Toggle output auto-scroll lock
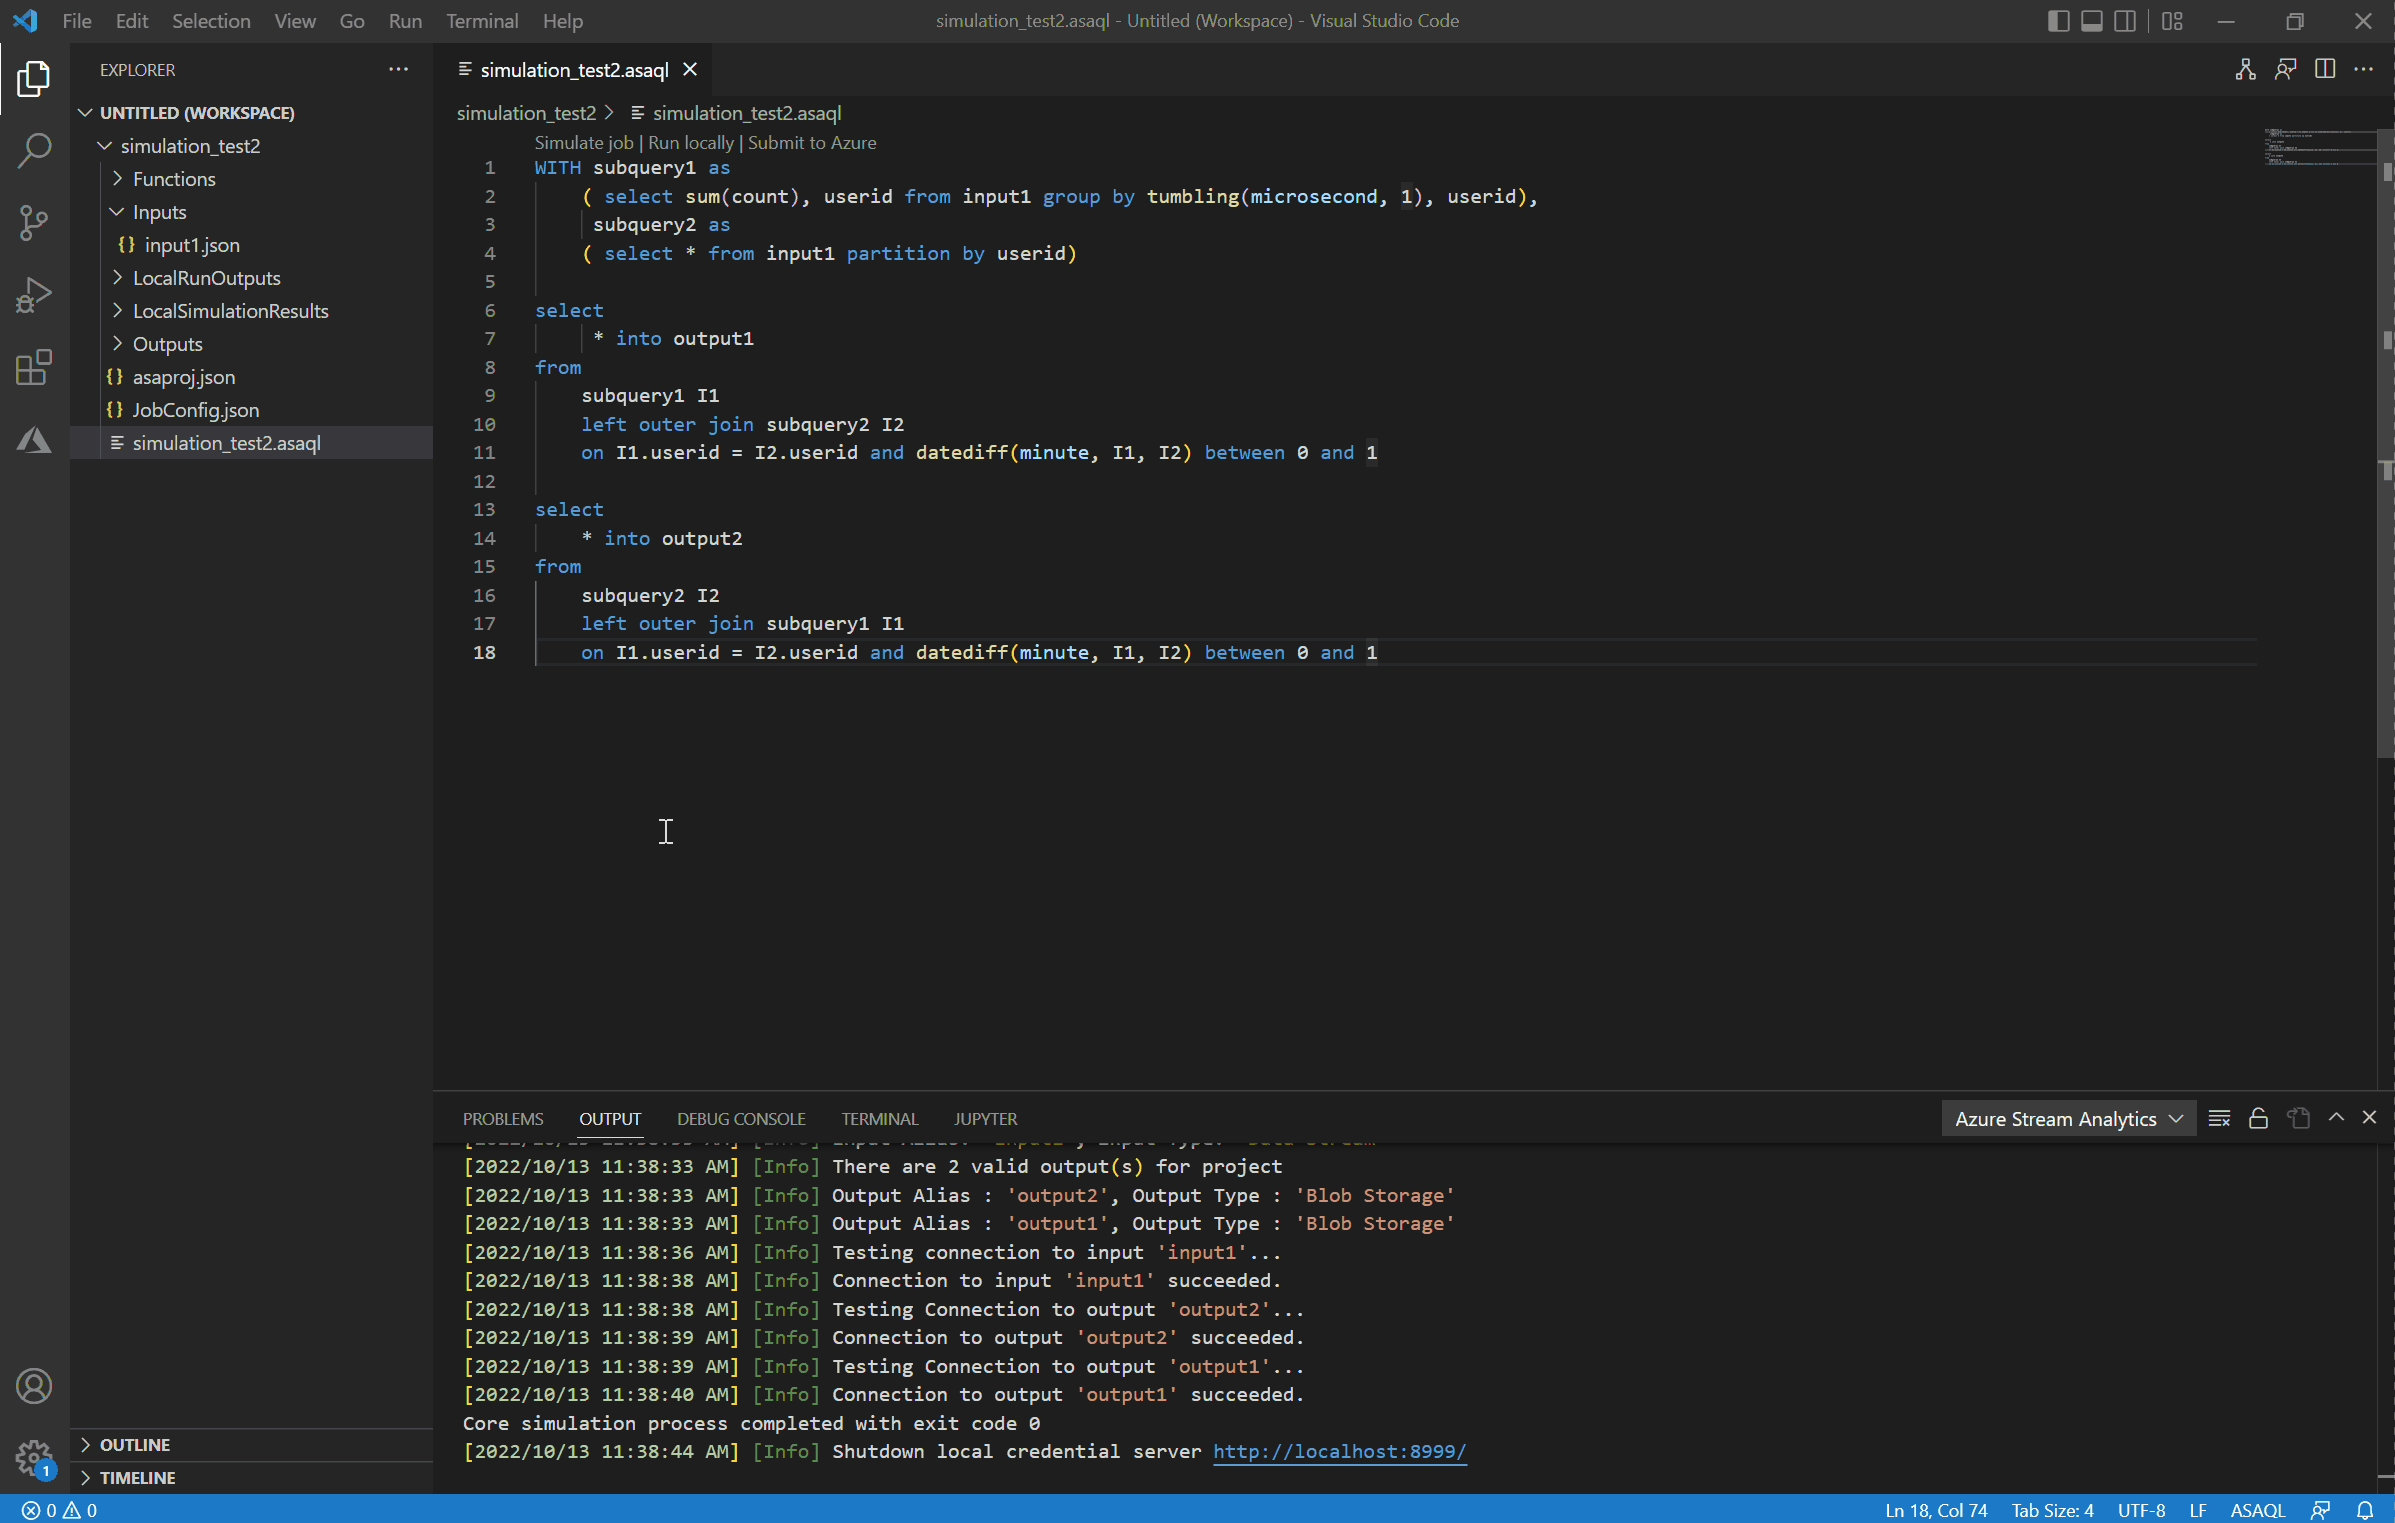This screenshot has width=2395, height=1523. [2258, 1118]
